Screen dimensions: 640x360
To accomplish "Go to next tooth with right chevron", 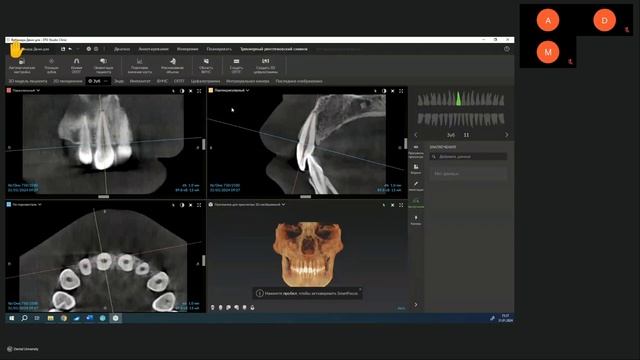I will (507, 135).
